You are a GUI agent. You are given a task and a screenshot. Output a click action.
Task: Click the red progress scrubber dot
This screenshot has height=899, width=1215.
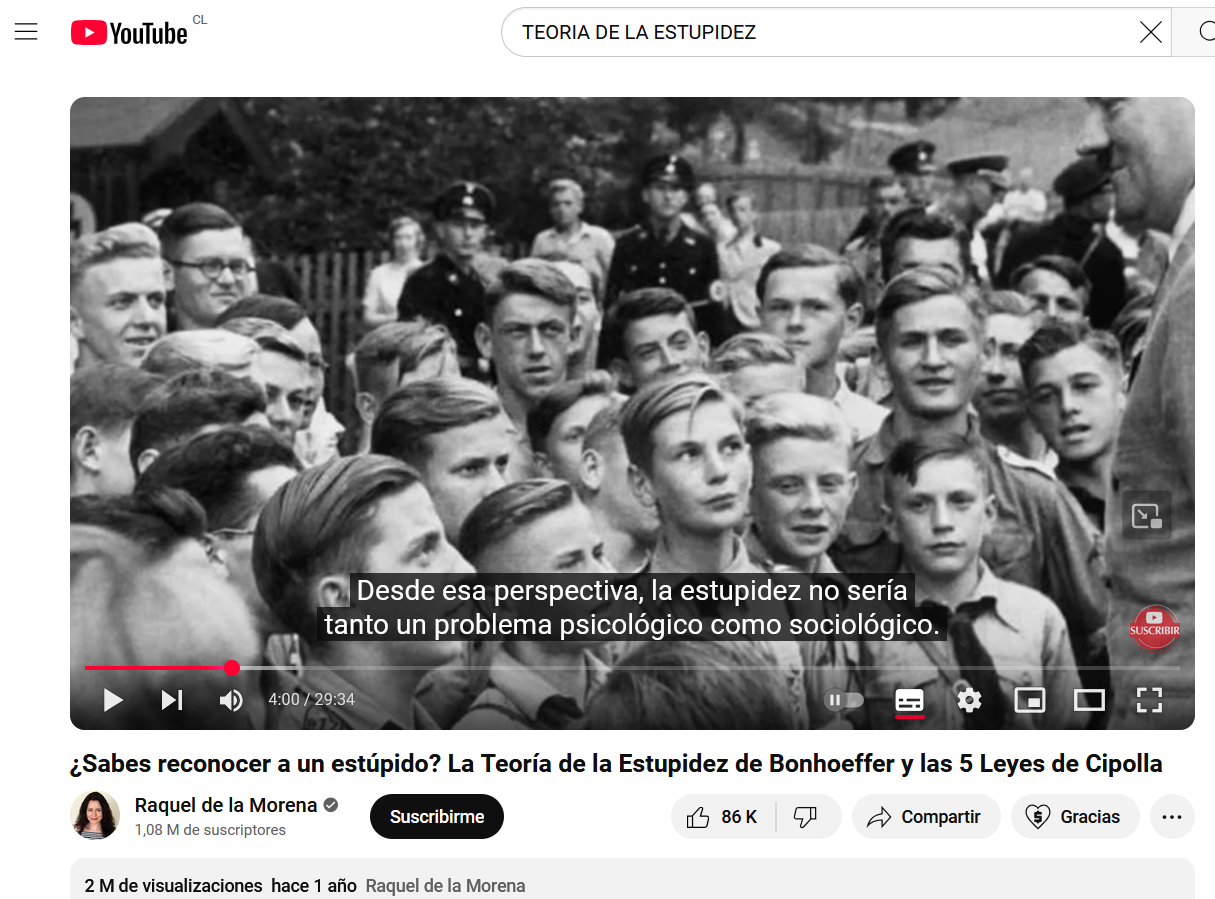(x=232, y=667)
